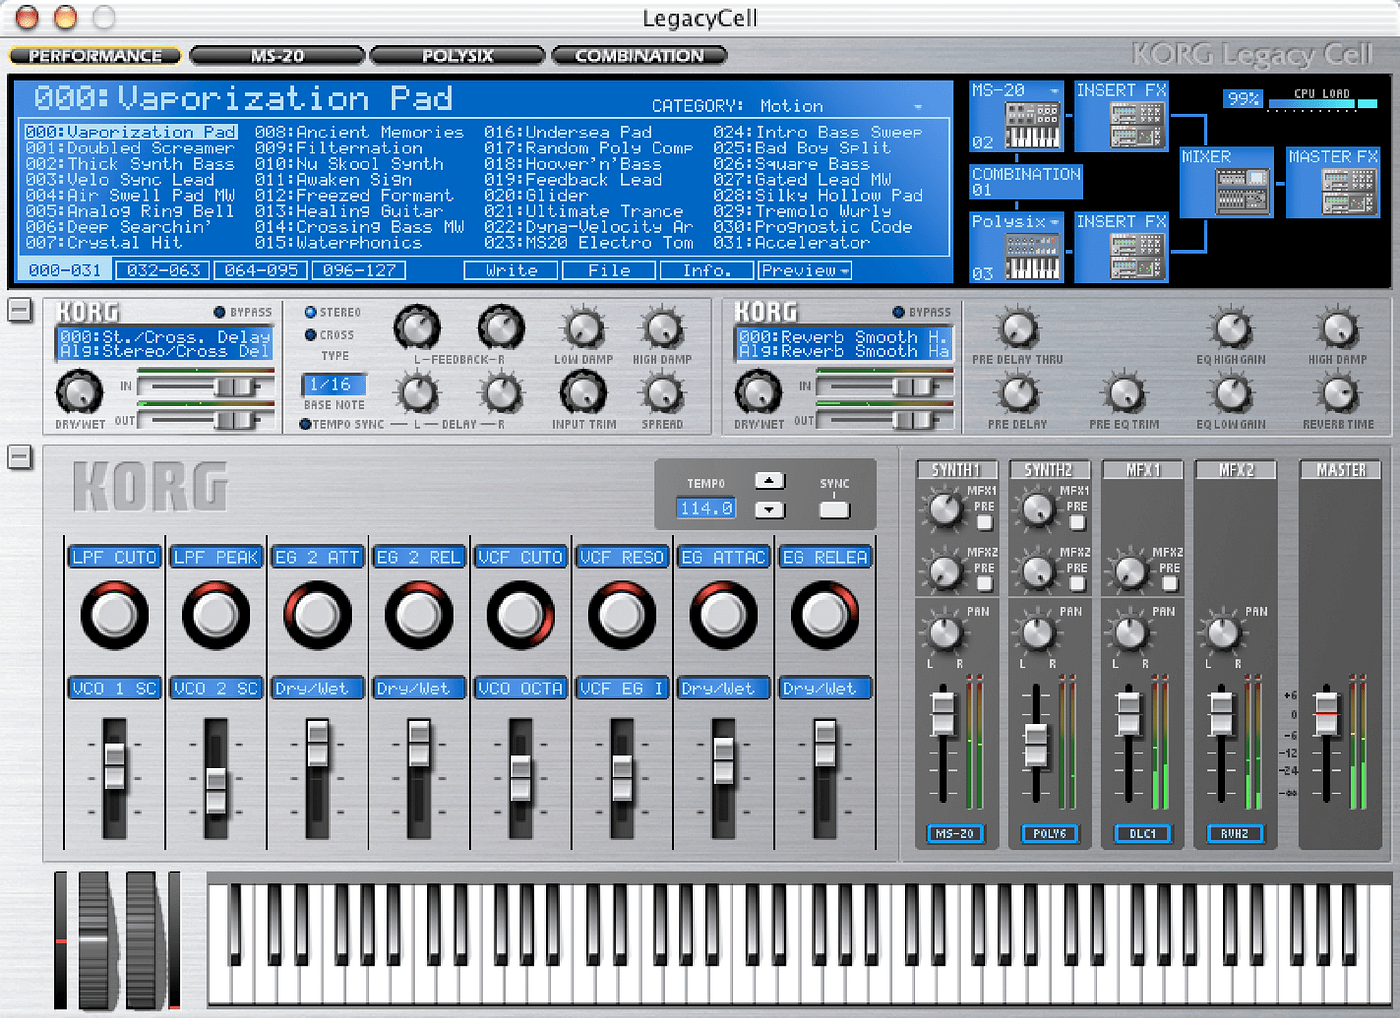Viewport: 1400px width, 1018px height.
Task: Select the CROSS delay type
Action: (311, 335)
